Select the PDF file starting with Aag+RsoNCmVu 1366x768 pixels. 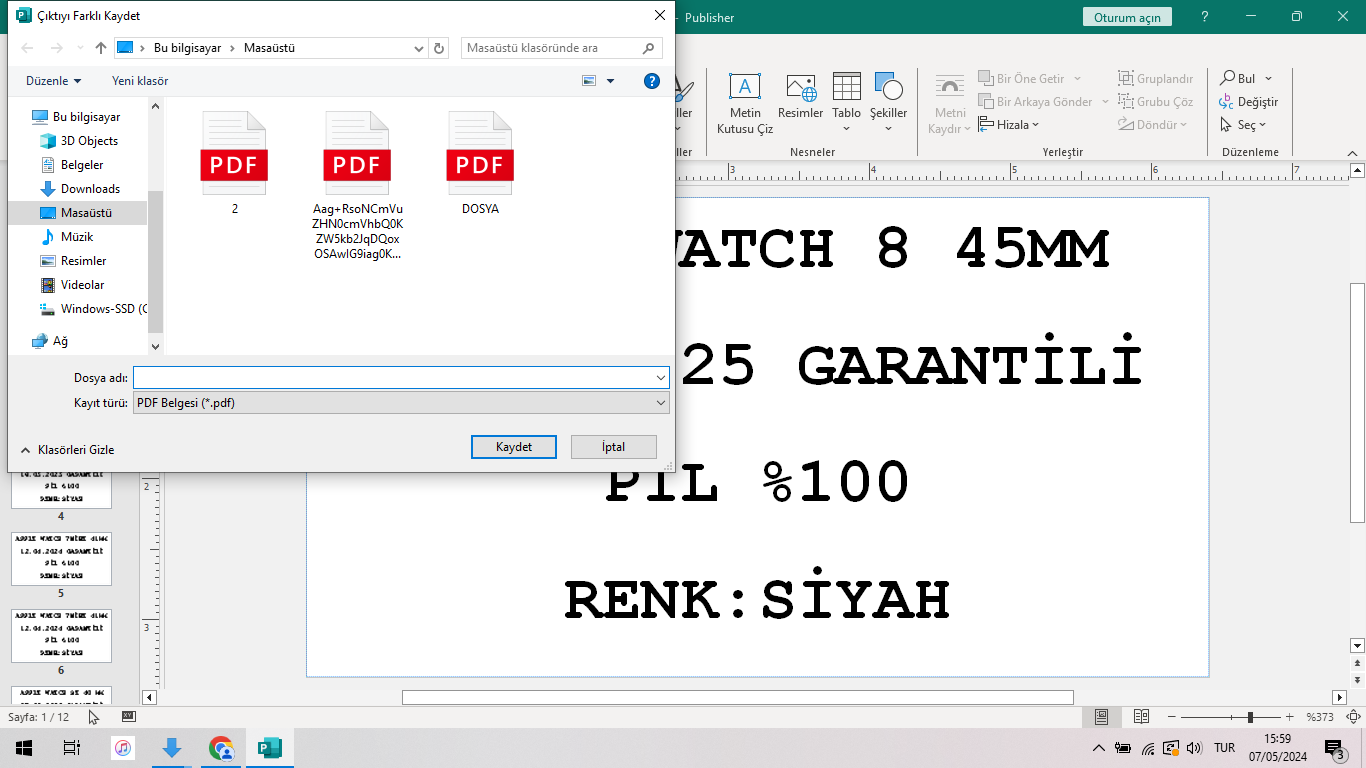click(x=357, y=186)
